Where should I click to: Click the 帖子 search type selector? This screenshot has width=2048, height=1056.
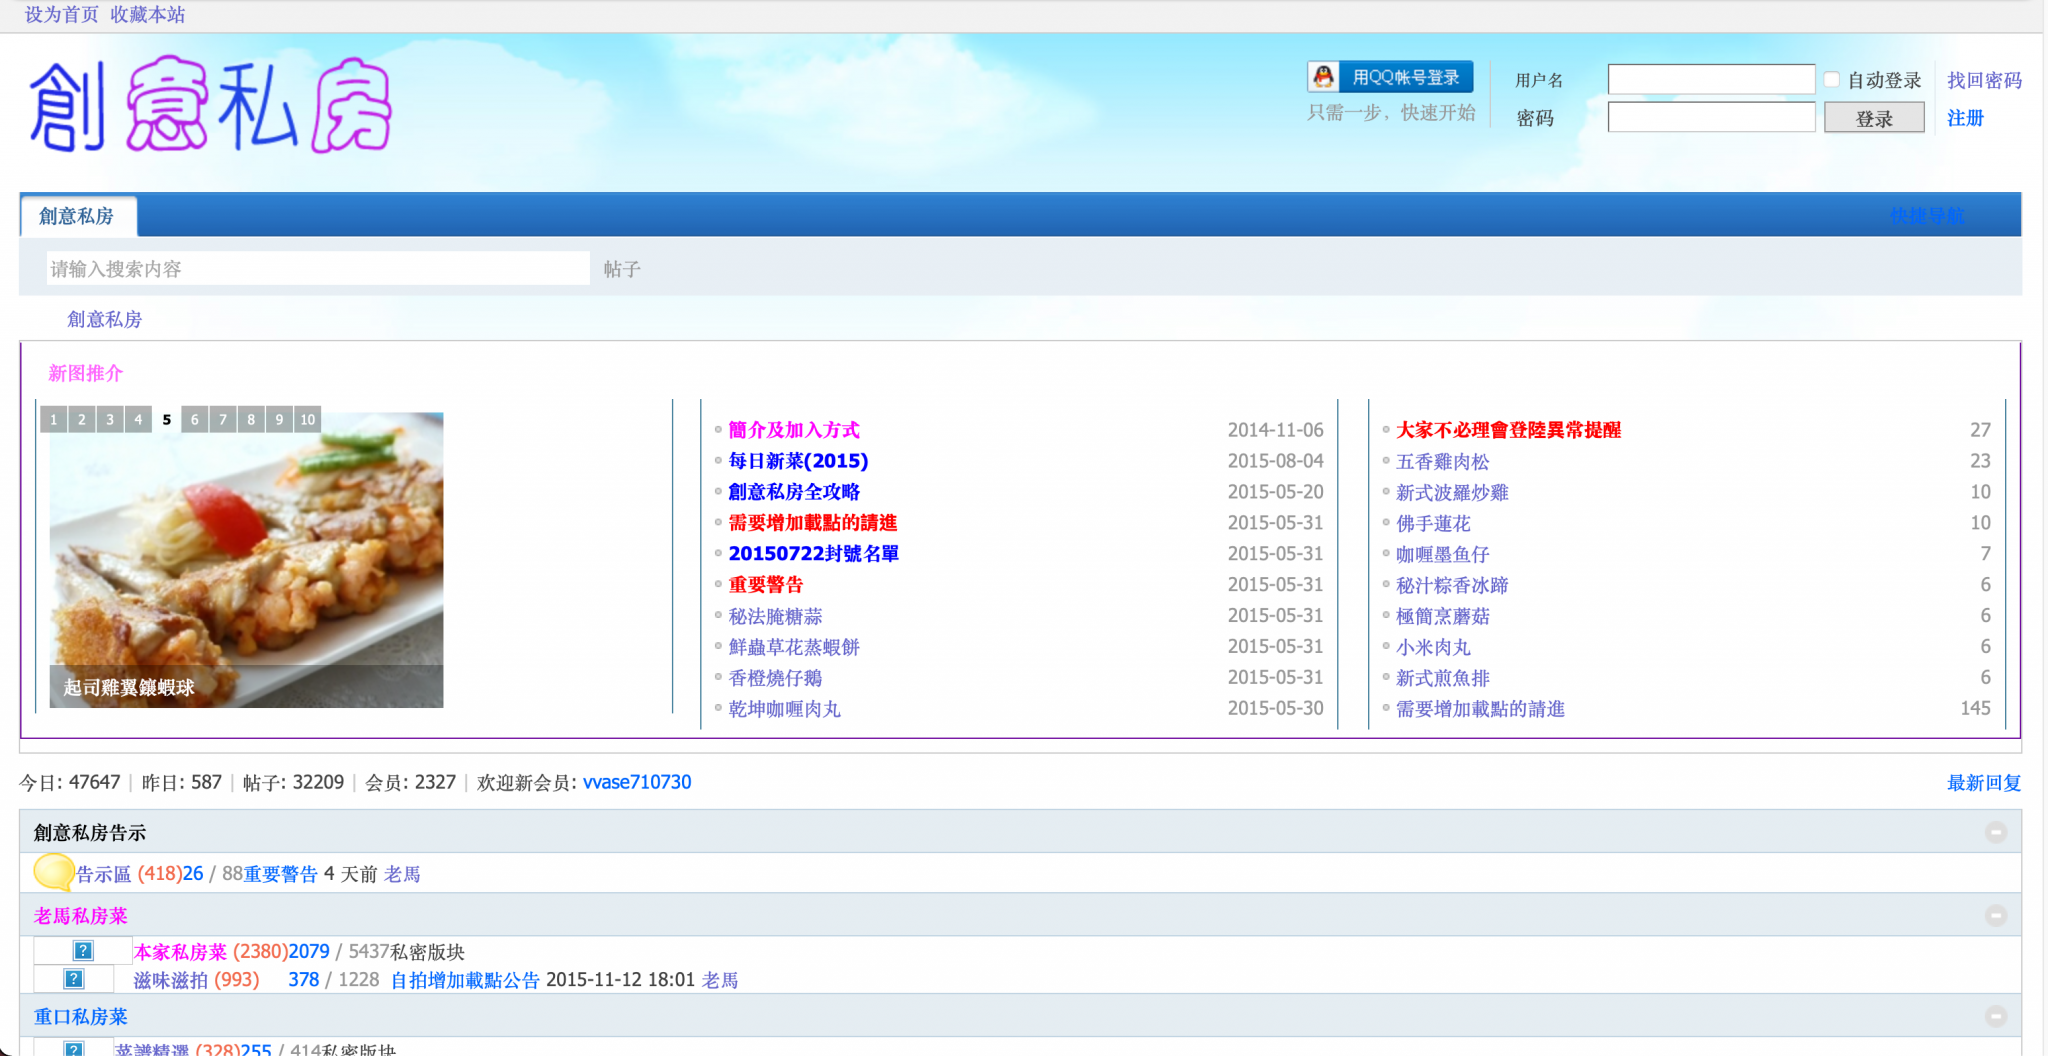click(x=621, y=269)
